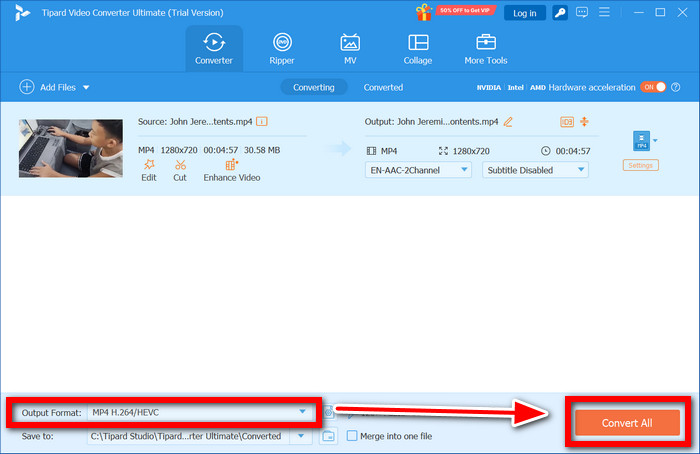700x454 pixels.
Task: Click the Add Files plus icon
Action: [x=27, y=87]
